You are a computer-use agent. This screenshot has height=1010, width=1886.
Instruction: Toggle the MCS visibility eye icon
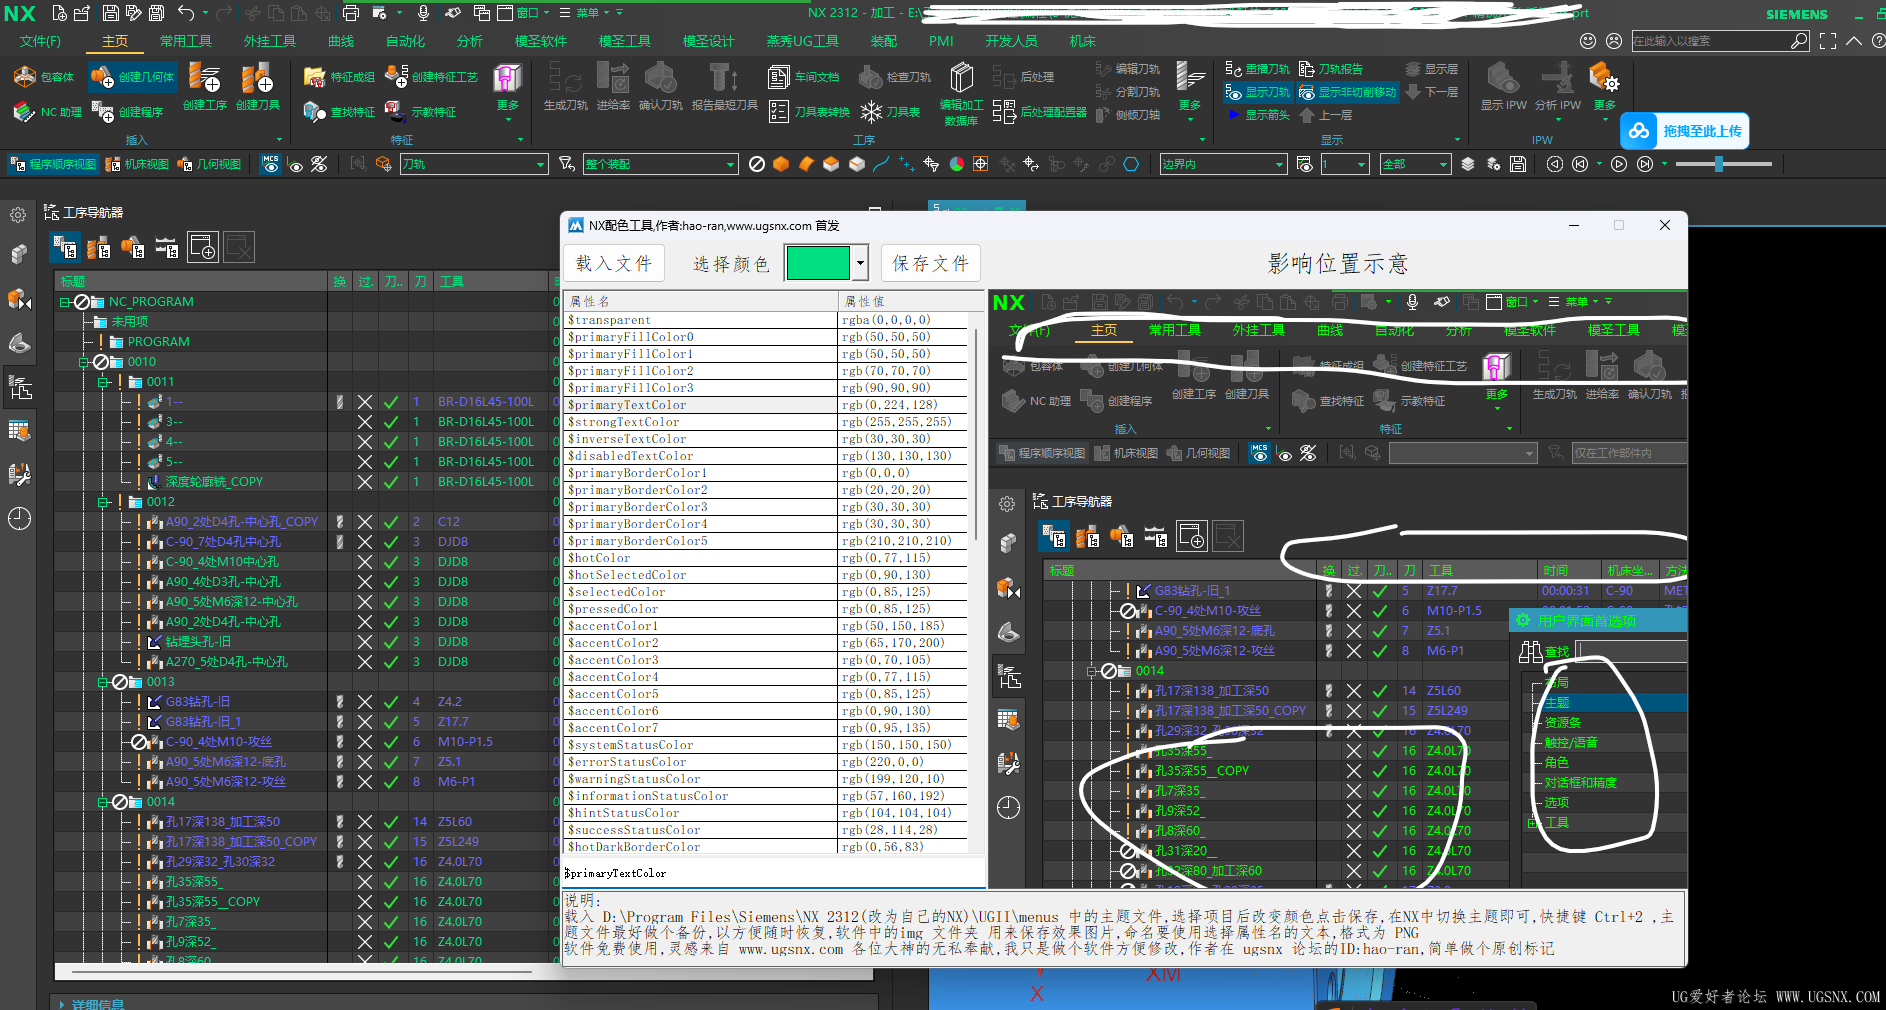click(270, 164)
